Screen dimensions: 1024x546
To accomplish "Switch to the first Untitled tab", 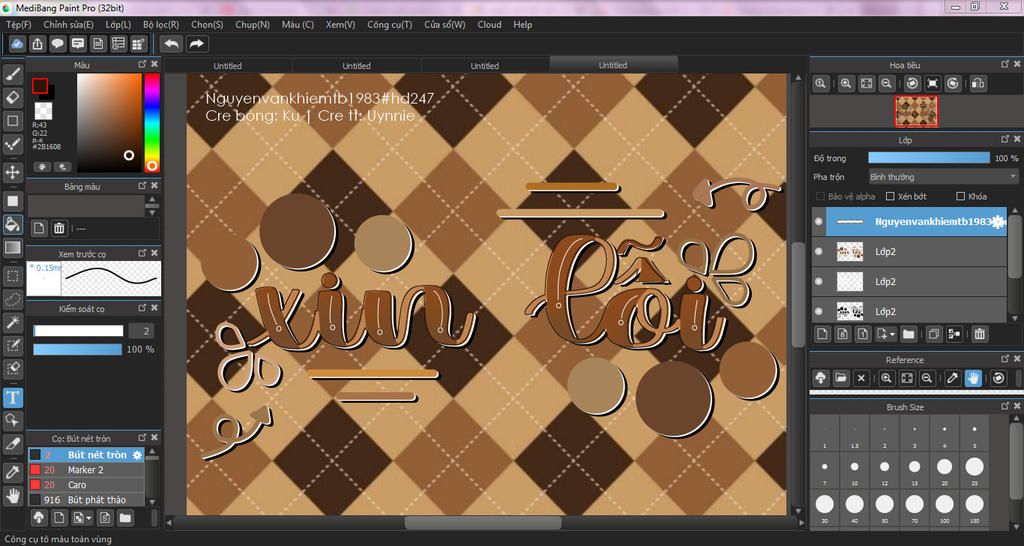I will 228,66.
